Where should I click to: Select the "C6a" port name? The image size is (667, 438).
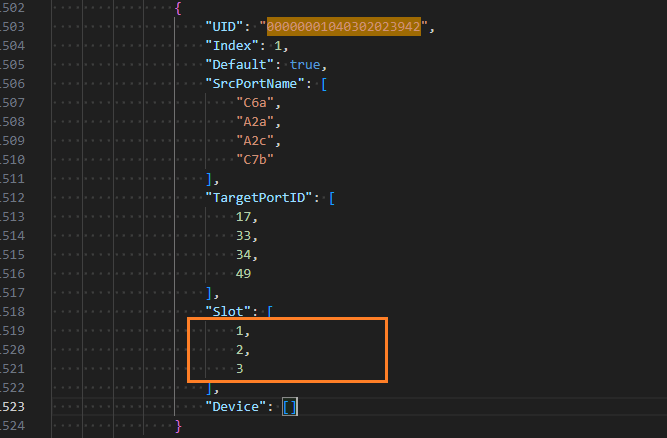pos(255,102)
